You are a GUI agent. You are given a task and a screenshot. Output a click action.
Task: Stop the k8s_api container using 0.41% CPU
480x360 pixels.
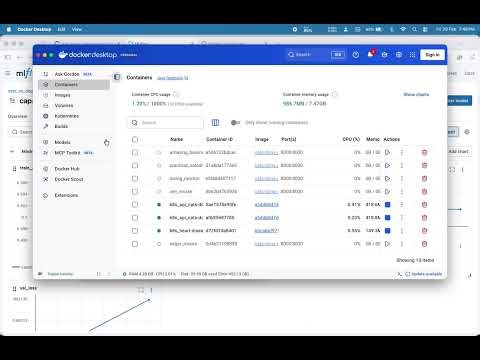click(387, 204)
